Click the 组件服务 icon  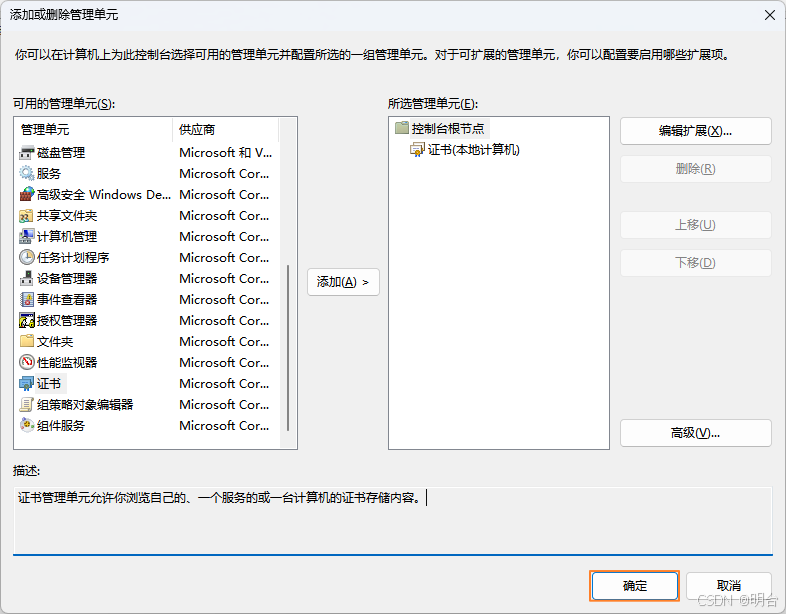tap(27, 426)
